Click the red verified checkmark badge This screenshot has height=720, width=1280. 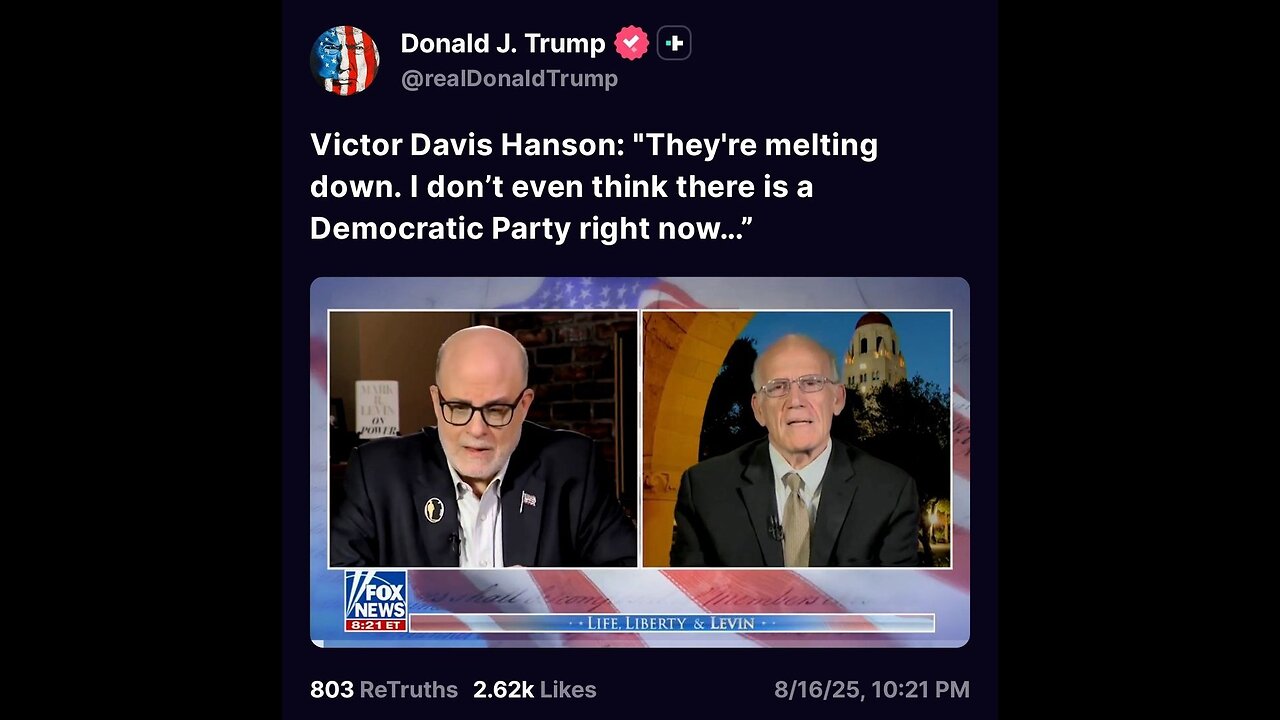[631, 43]
